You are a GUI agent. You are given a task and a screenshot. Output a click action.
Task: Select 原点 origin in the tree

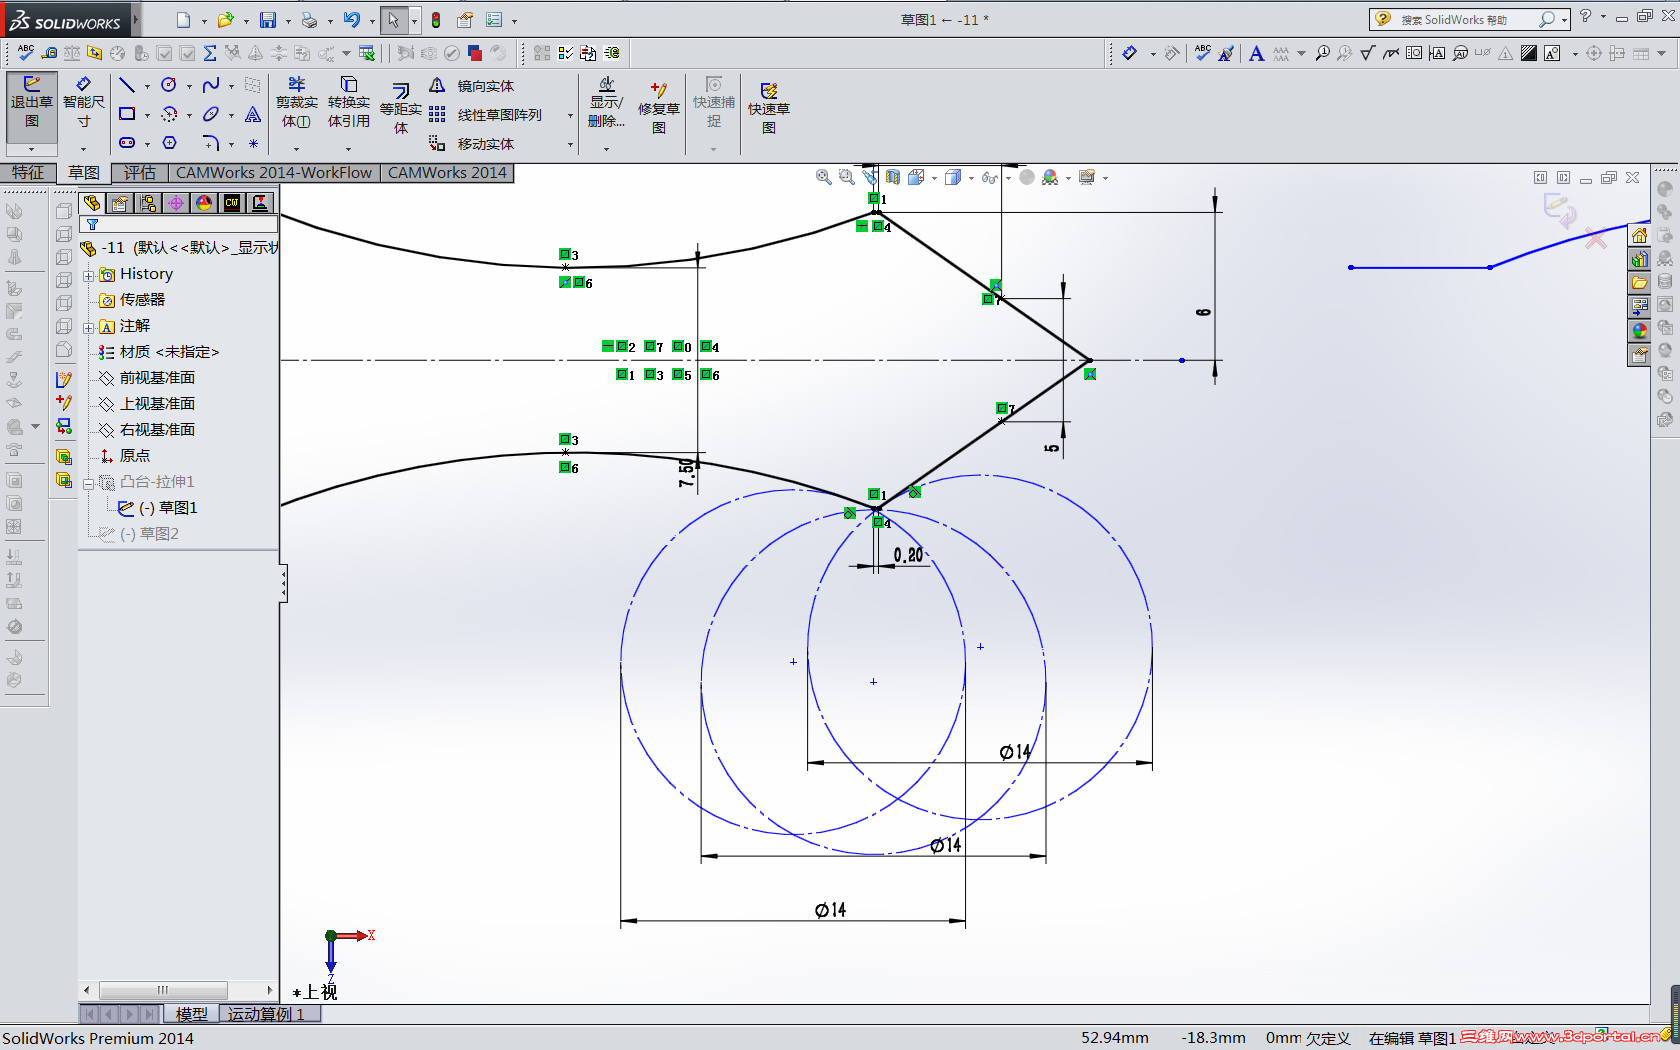[125, 456]
